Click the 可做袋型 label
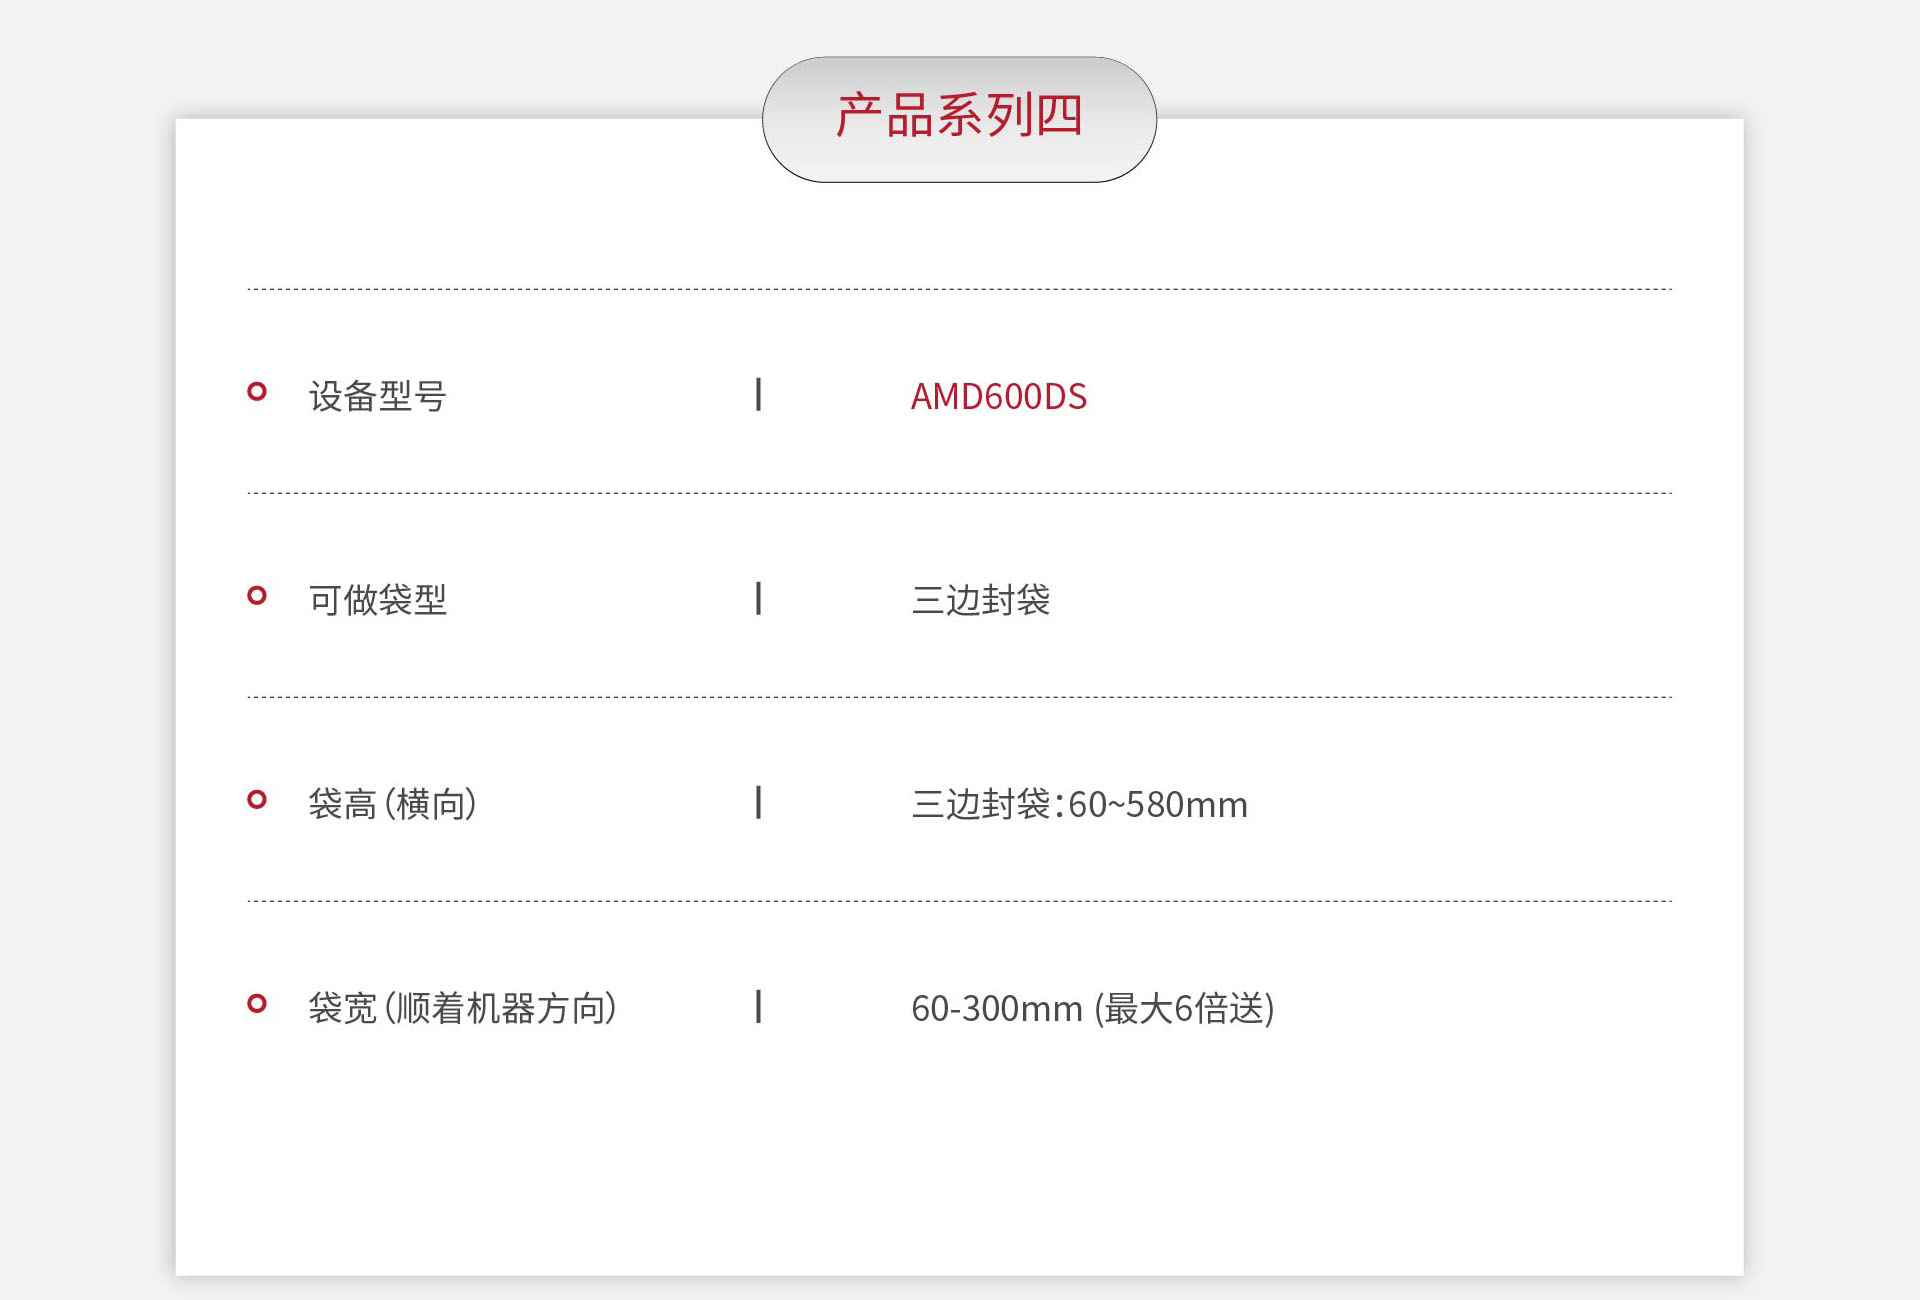 coord(377,601)
